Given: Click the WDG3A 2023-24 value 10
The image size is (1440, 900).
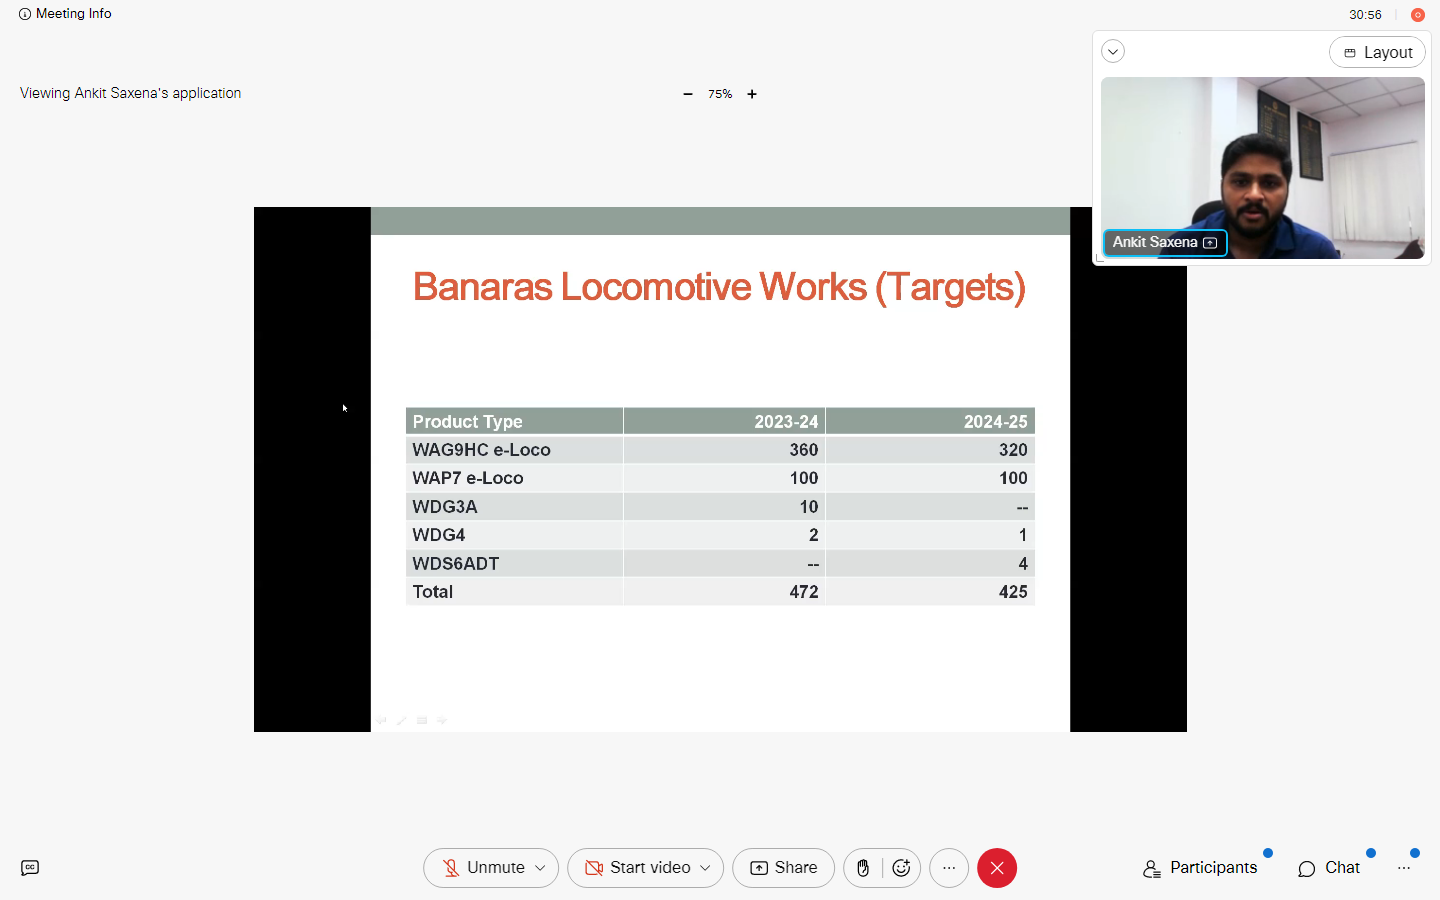Looking at the screenshot, I should coord(809,507).
